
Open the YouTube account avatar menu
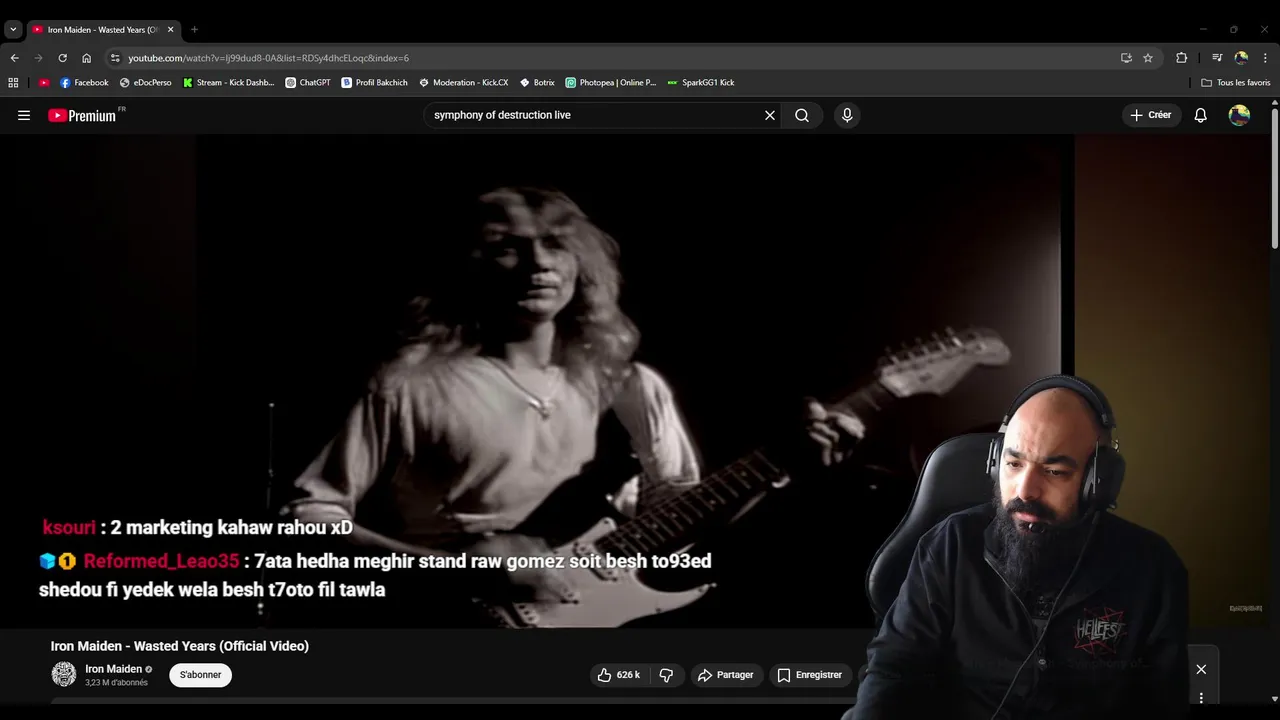pos(1239,115)
